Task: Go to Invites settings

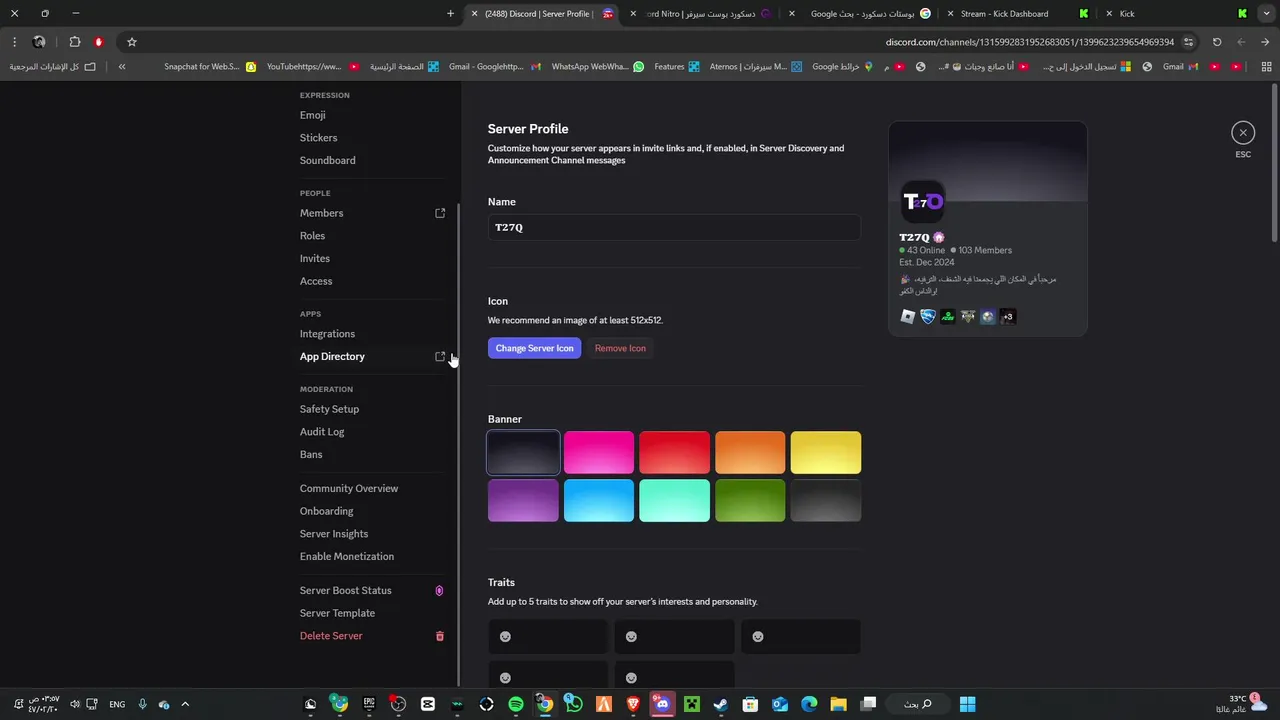Action: (315, 258)
